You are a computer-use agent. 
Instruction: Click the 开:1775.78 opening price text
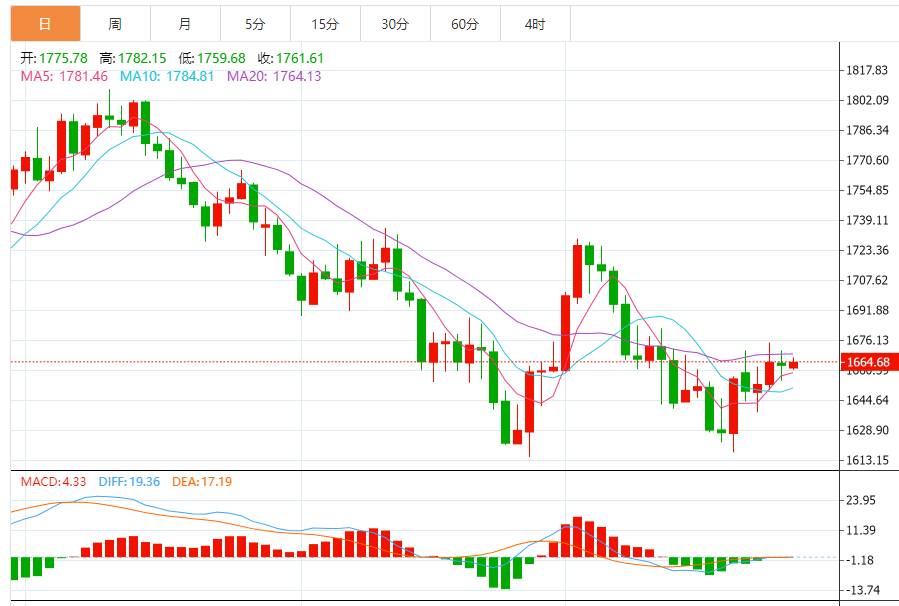[x=54, y=58]
